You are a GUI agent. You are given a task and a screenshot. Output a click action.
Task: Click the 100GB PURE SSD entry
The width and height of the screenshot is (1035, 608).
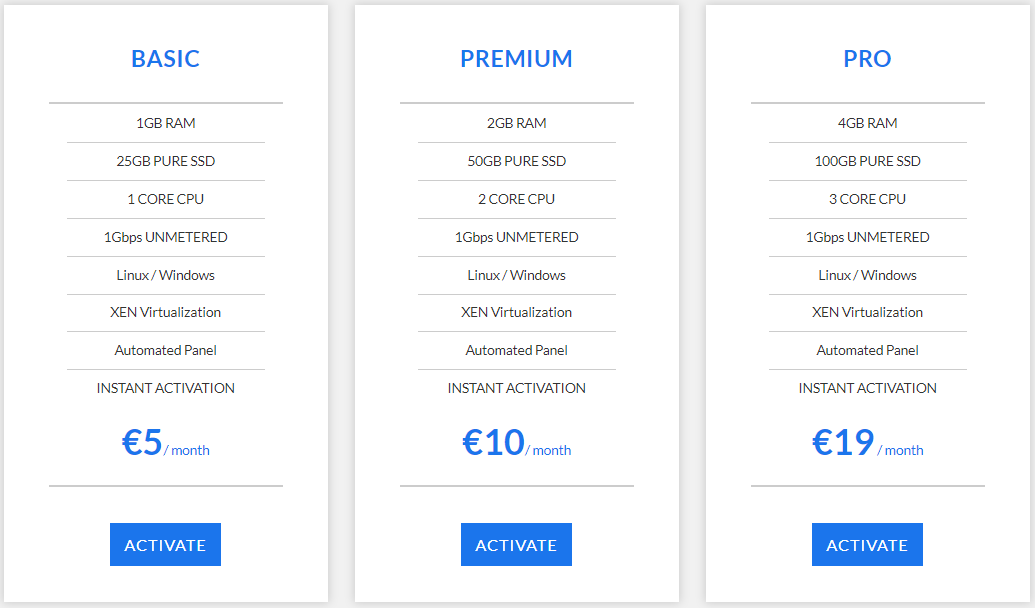pyautogui.click(x=868, y=161)
